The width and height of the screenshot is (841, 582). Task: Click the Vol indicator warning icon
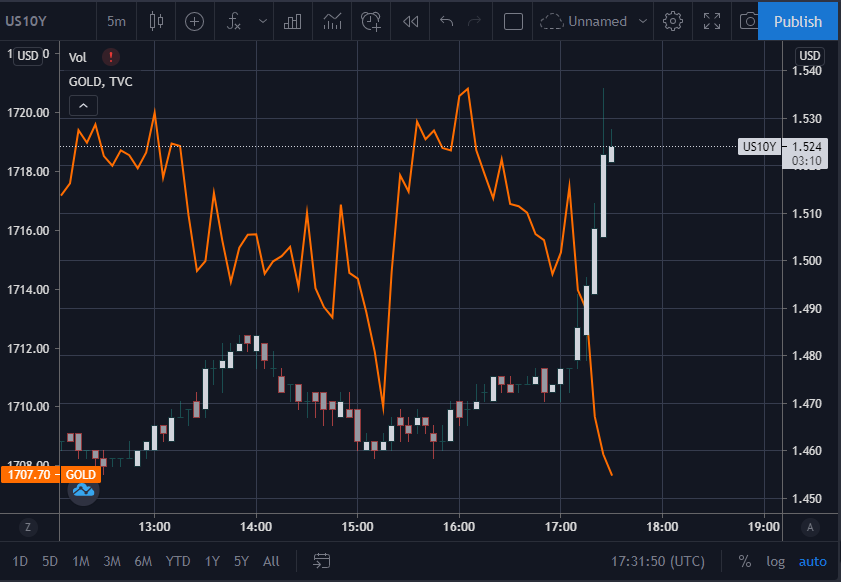click(111, 57)
